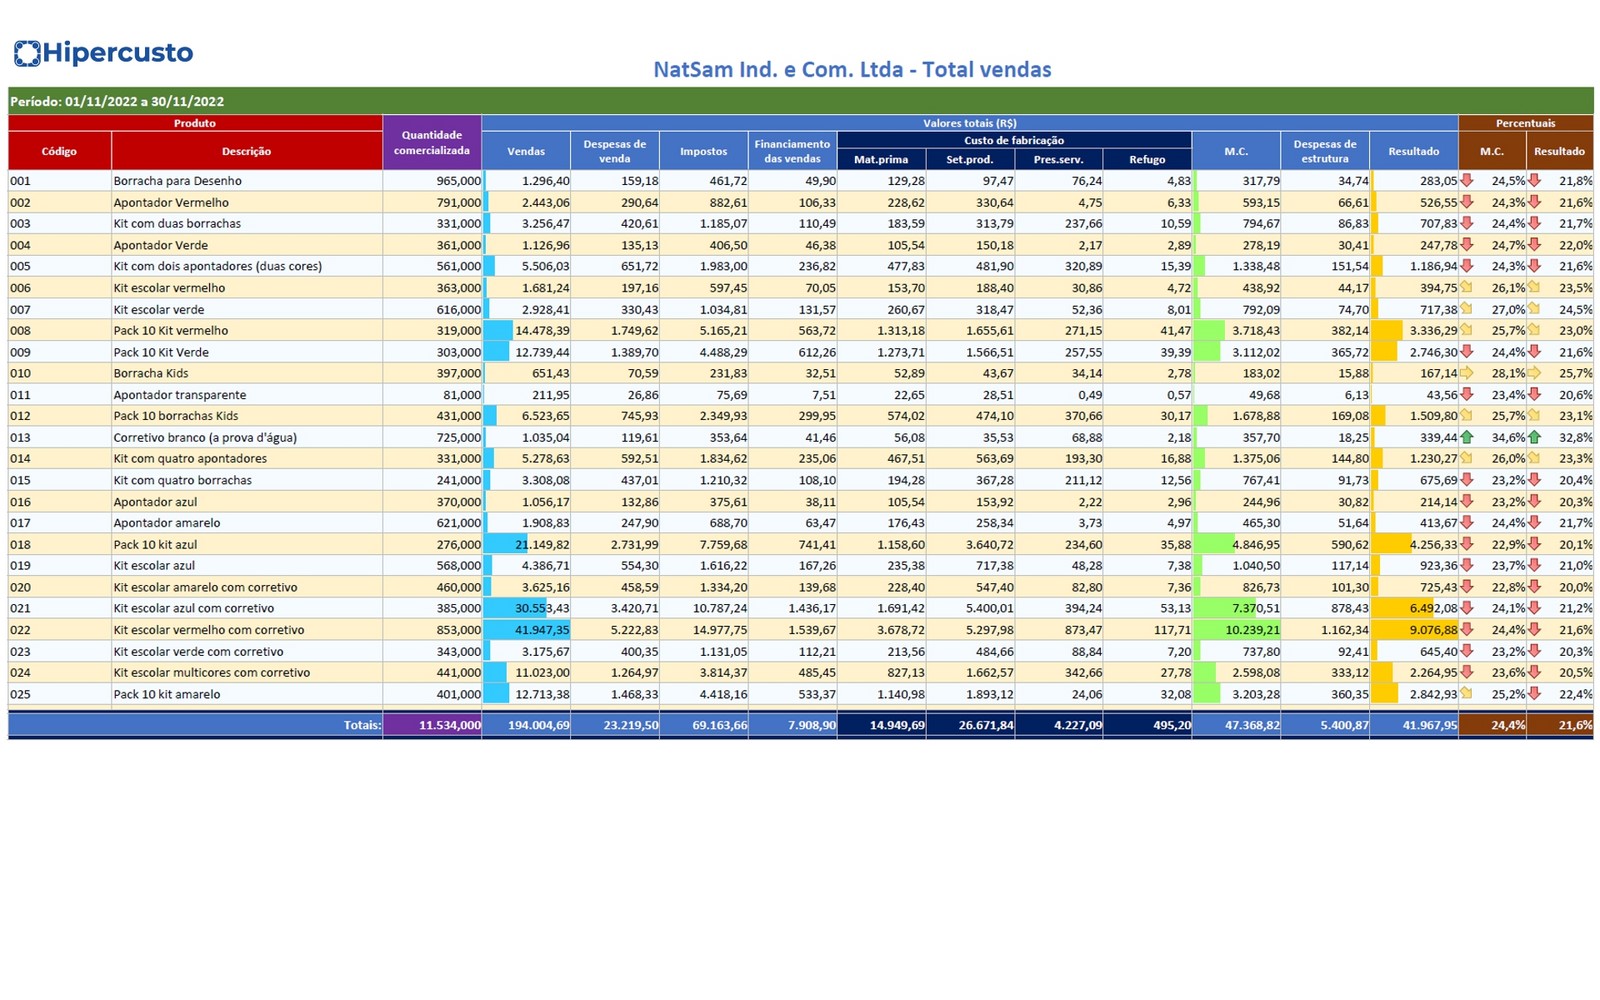This screenshot has width=1600, height=1000.
Task: Click the Período 01/11/2022 a 30/11/2022 bar
Action: pos(800,101)
